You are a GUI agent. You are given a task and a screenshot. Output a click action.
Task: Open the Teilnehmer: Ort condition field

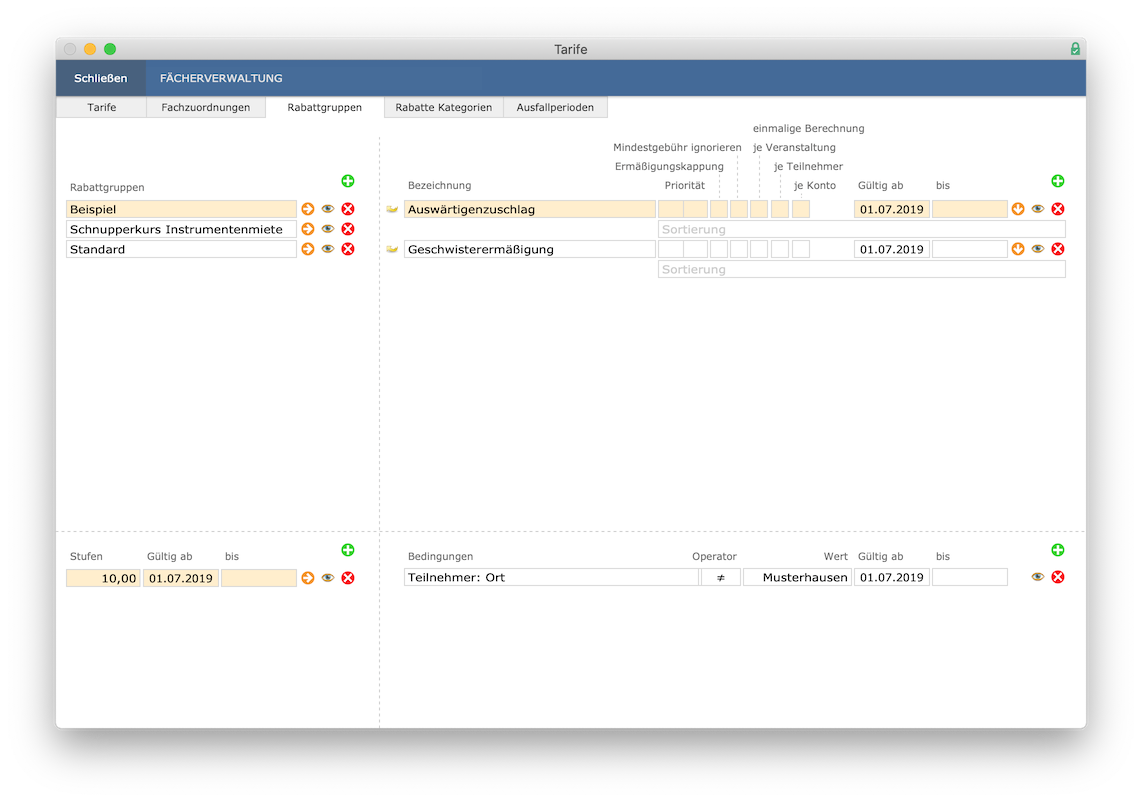pyautogui.click(x=551, y=577)
